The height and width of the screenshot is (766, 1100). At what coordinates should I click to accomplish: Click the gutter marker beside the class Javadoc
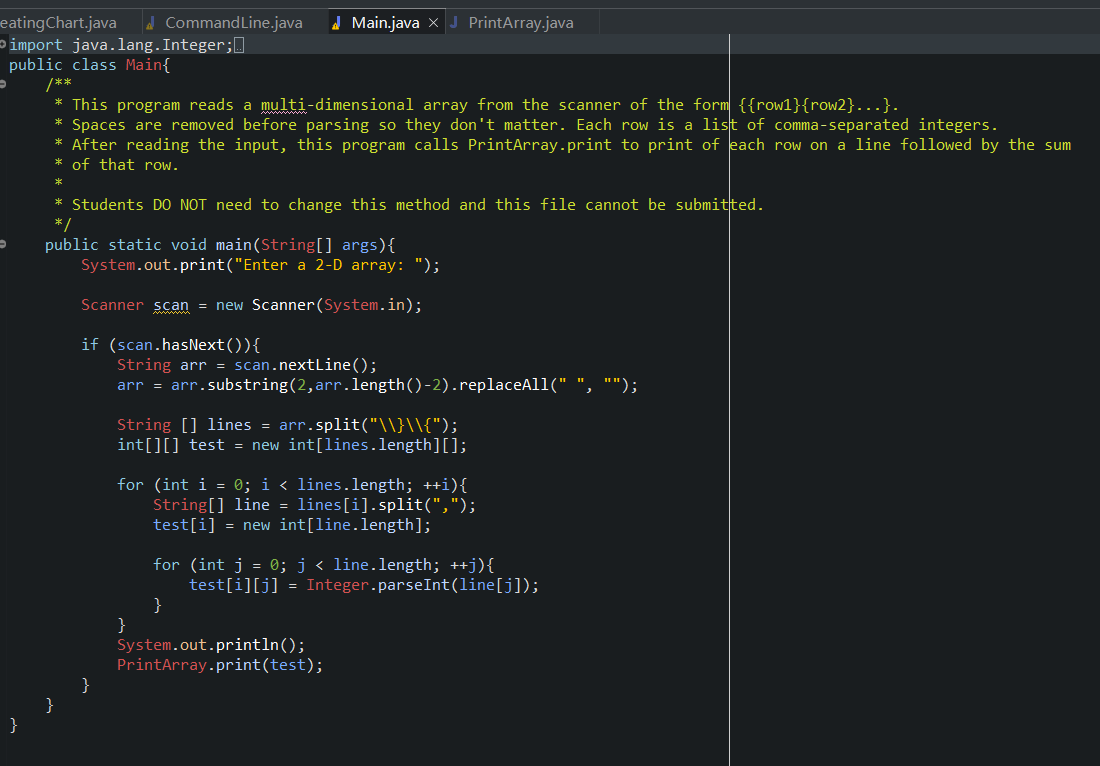(4, 84)
